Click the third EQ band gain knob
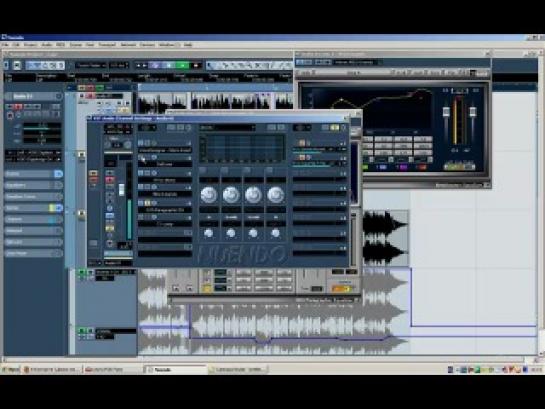The width and height of the screenshot is (545, 409). [253, 195]
